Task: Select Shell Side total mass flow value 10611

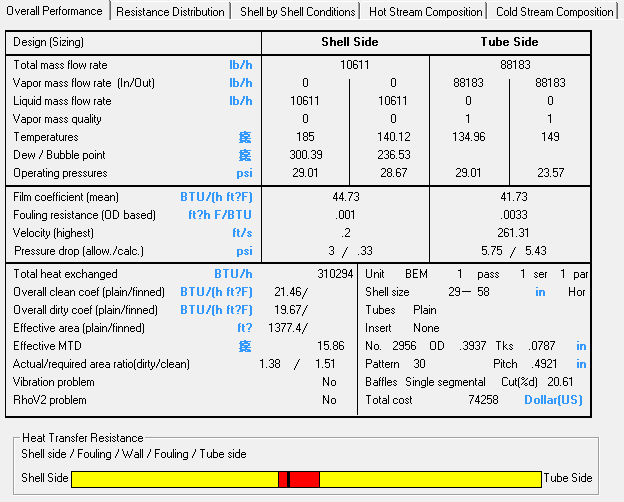Action: [355, 65]
